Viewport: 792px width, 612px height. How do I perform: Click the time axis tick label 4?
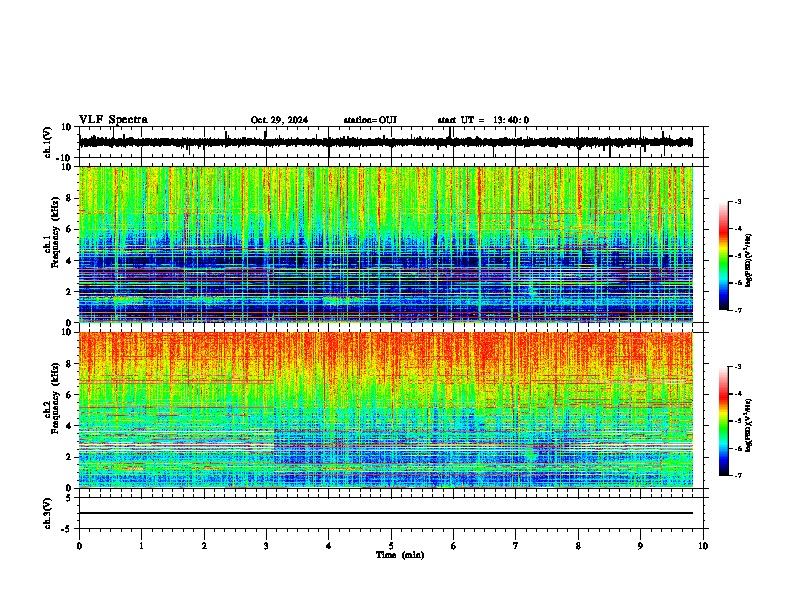(329, 546)
